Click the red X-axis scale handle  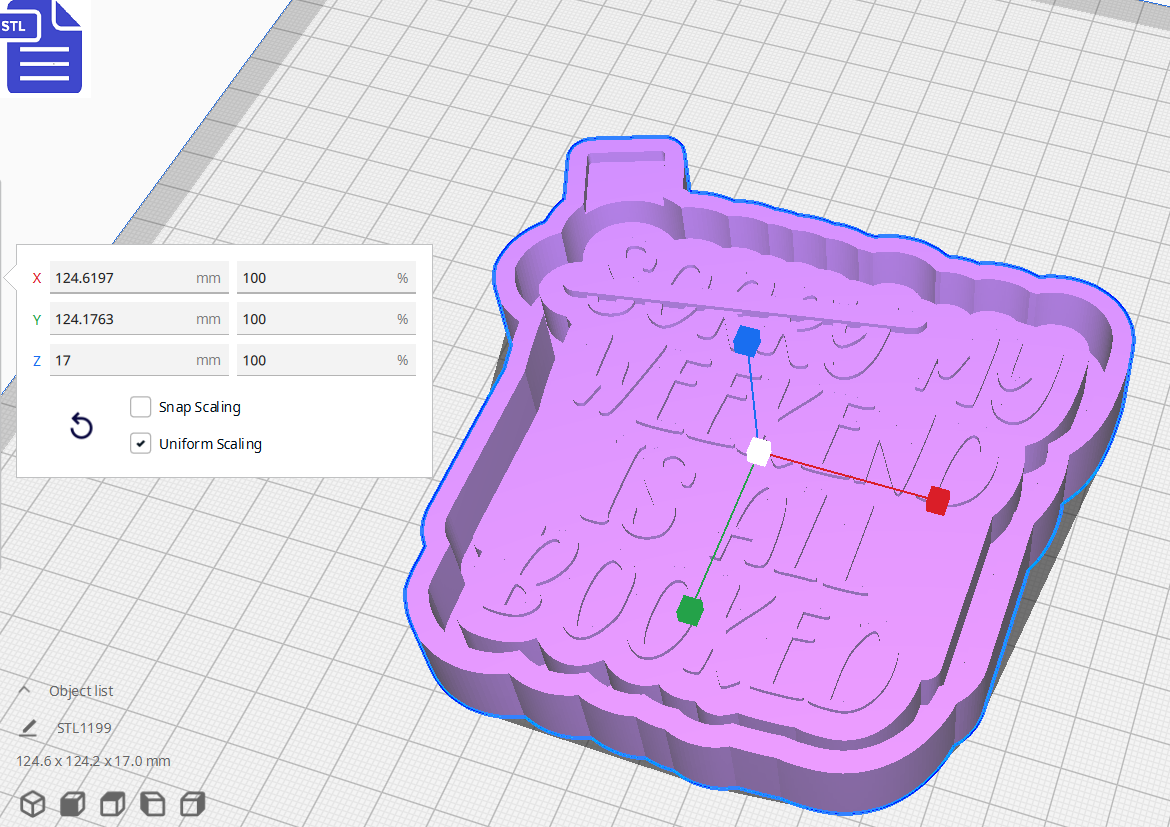coord(936,502)
